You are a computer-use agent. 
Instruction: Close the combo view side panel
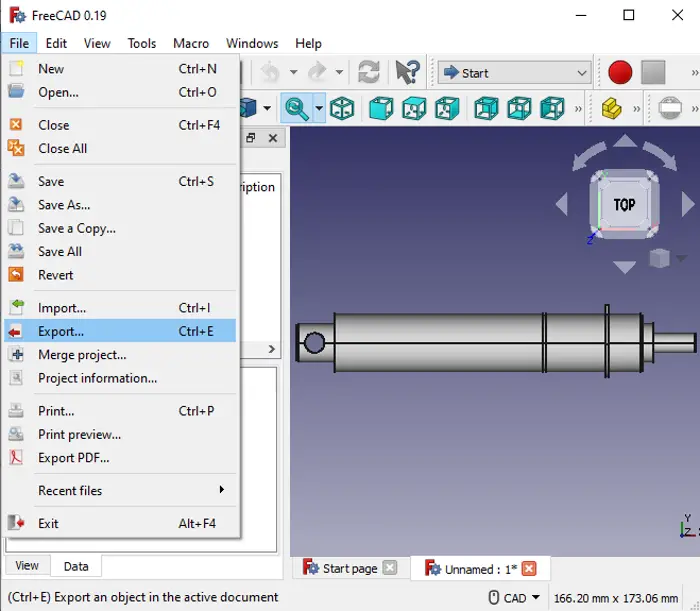point(273,138)
